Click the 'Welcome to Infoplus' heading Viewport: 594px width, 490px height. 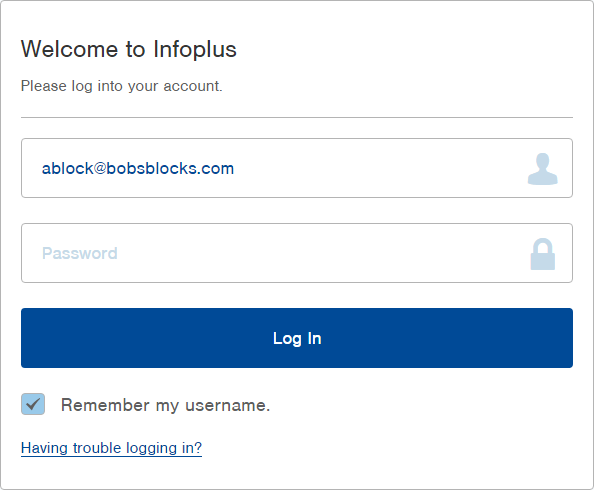click(129, 50)
